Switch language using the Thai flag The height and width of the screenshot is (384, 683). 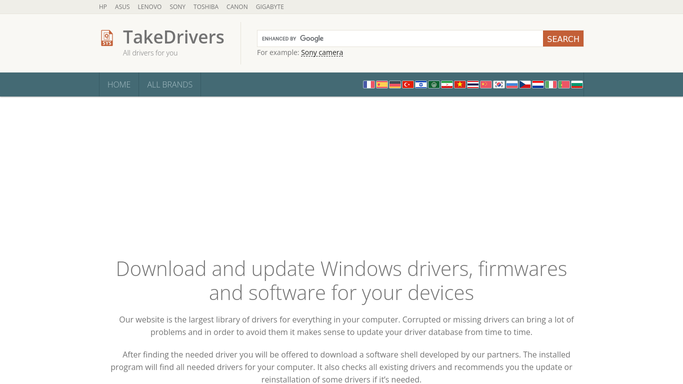(x=473, y=84)
